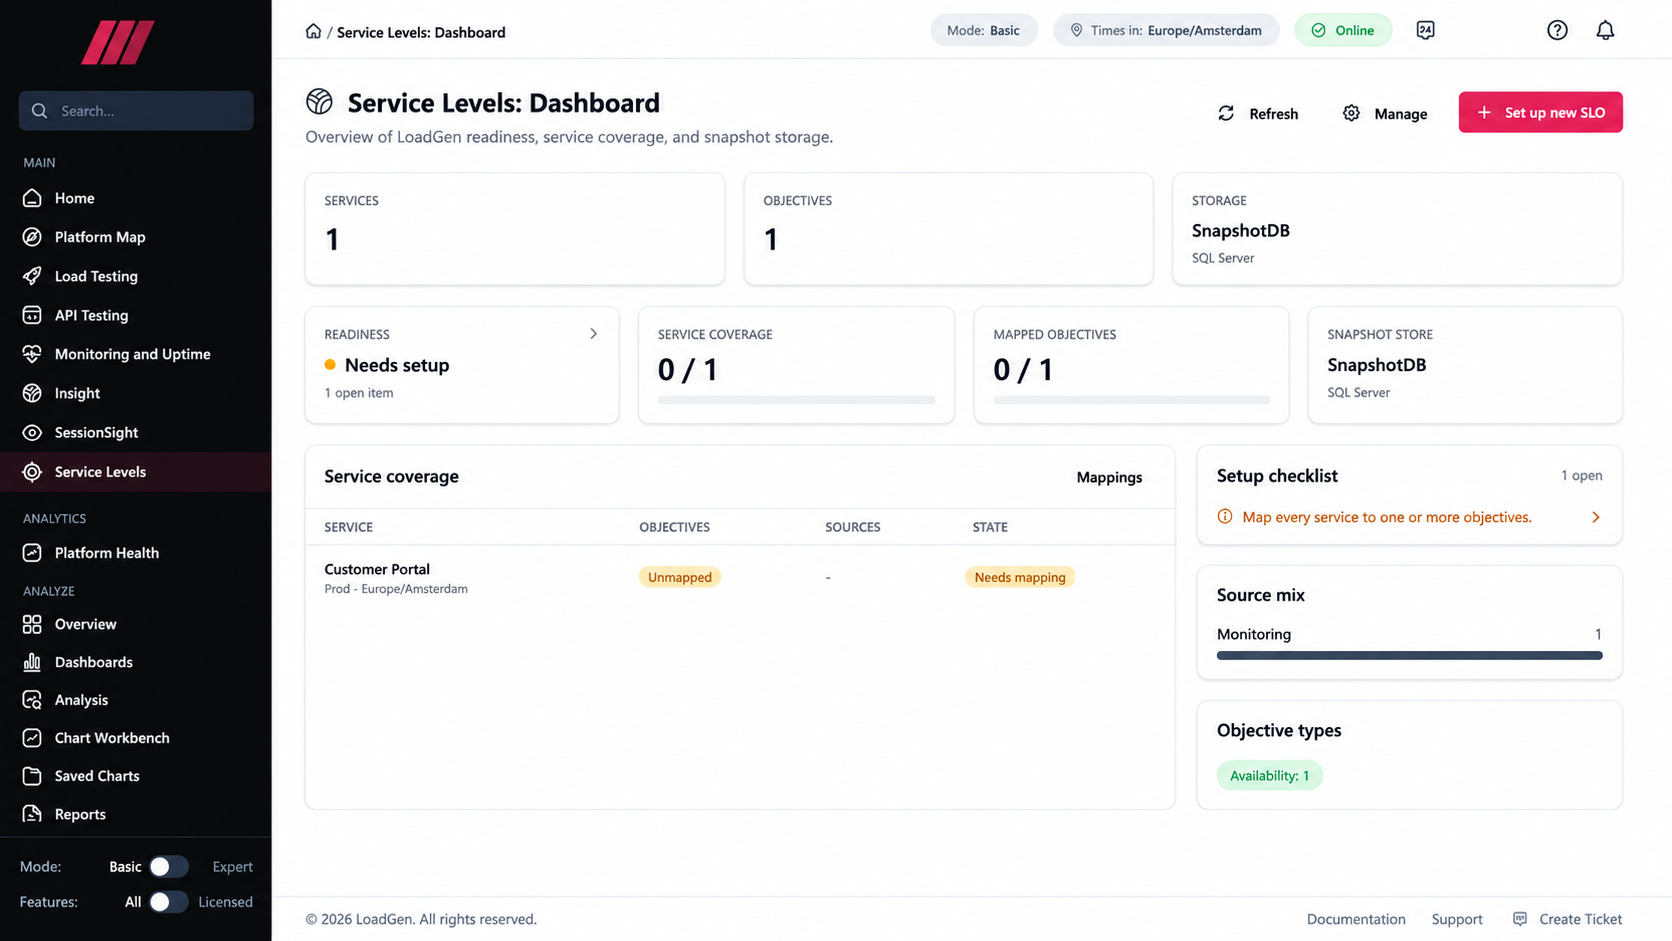Screen dimensions: 1672x941
Task: Click Map every service to objectives text
Action: pos(1386,517)
